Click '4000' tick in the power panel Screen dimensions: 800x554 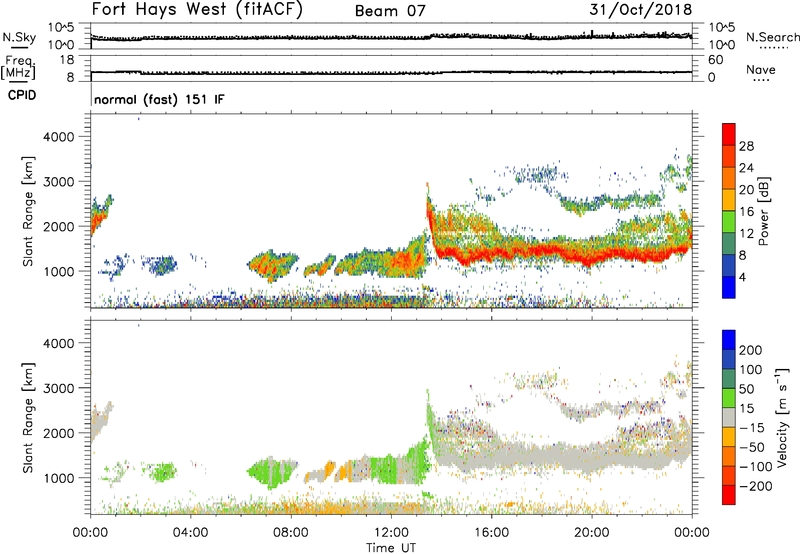[x=59, y=137]
